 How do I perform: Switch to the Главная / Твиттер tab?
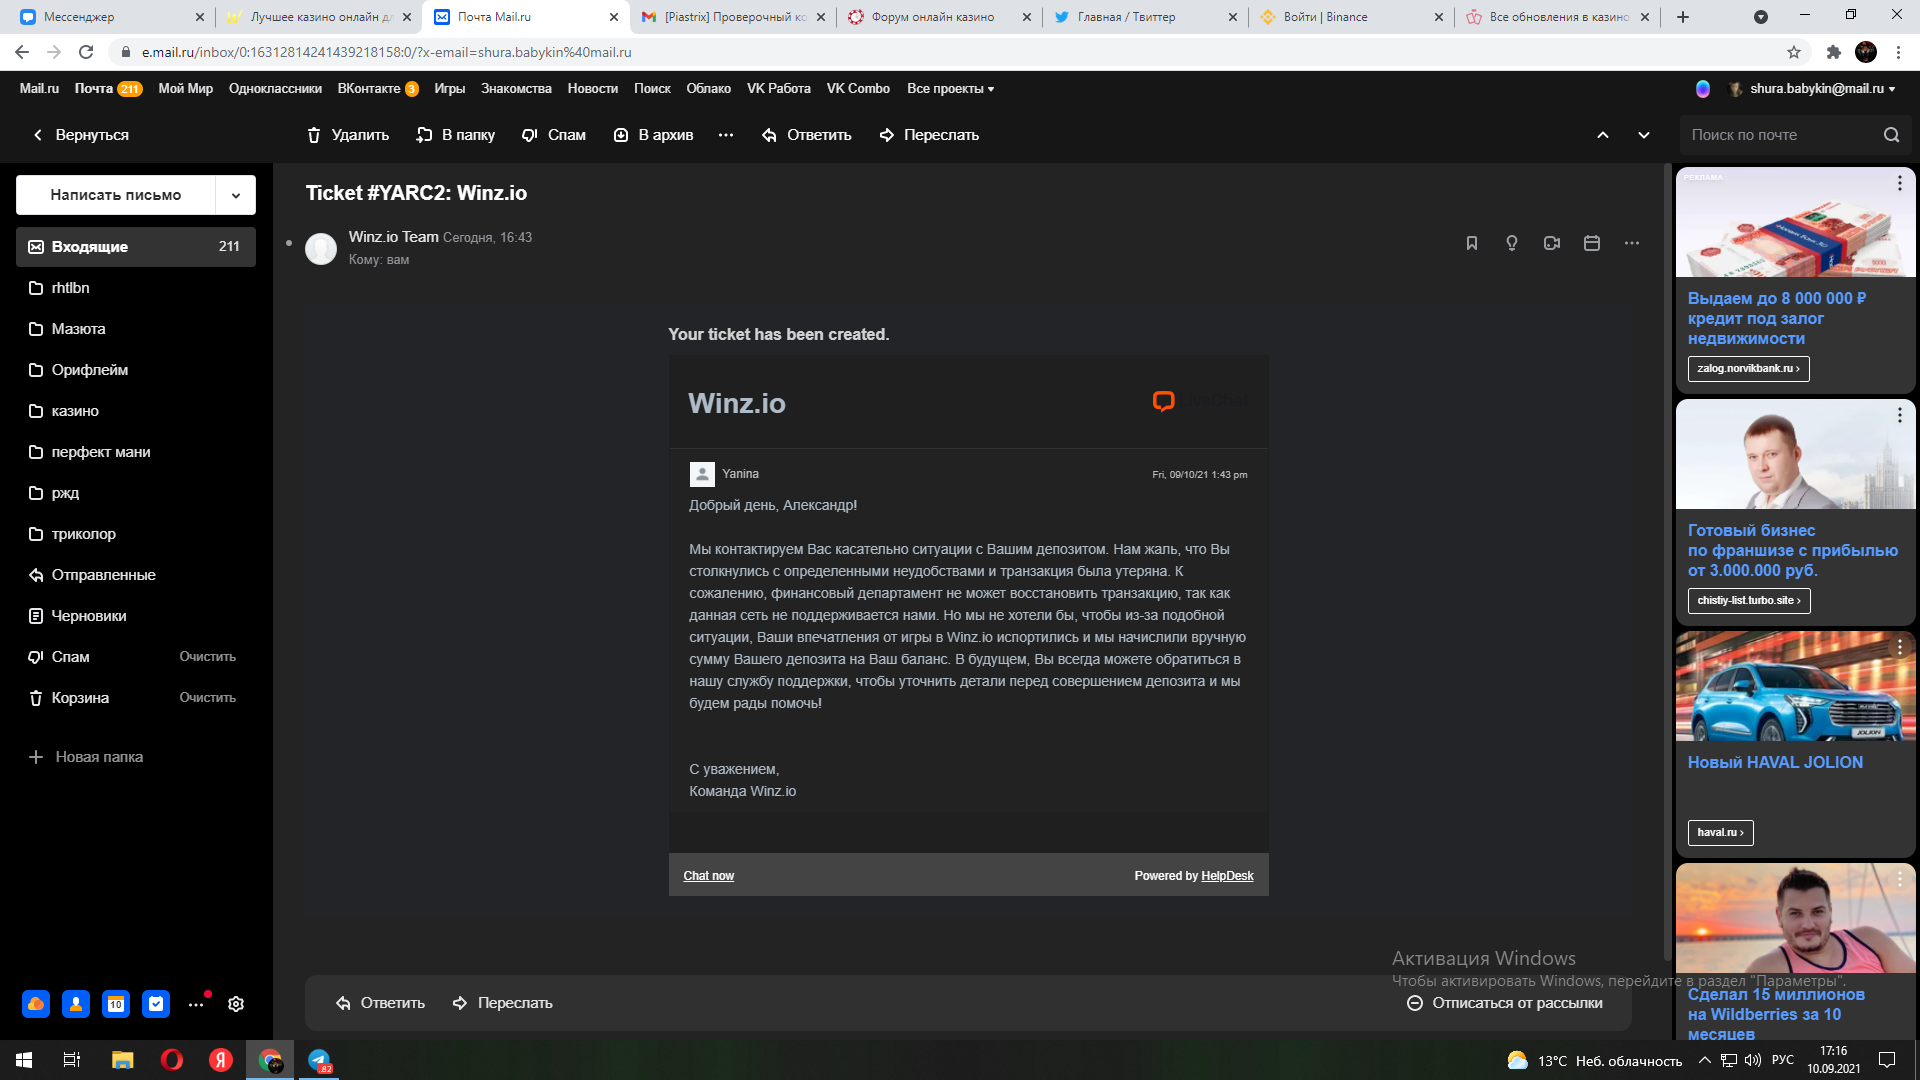[x=1144, y=17]
